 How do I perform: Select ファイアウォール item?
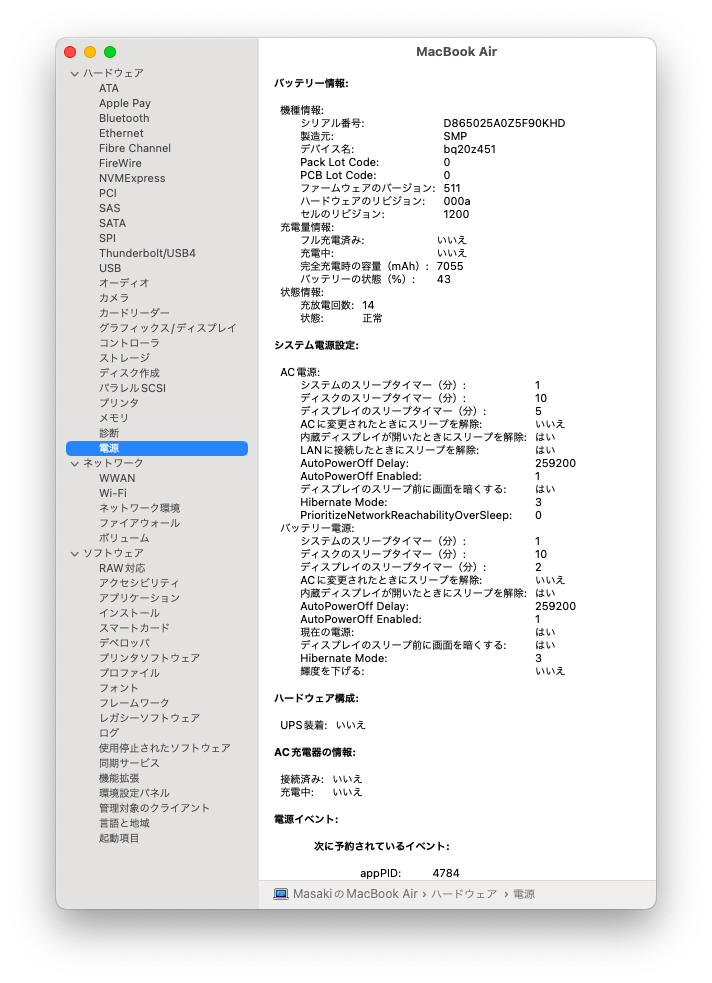(x=139, y=523)
